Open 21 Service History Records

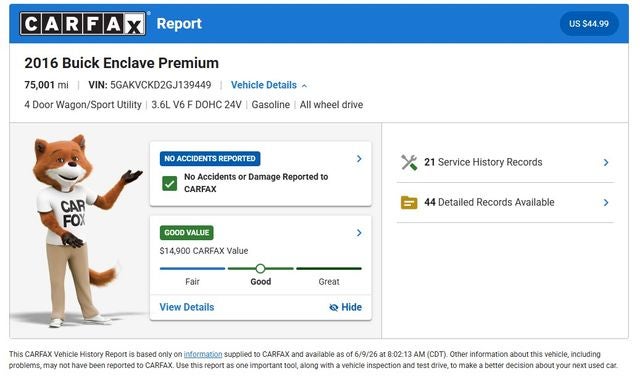pos(505,162)
